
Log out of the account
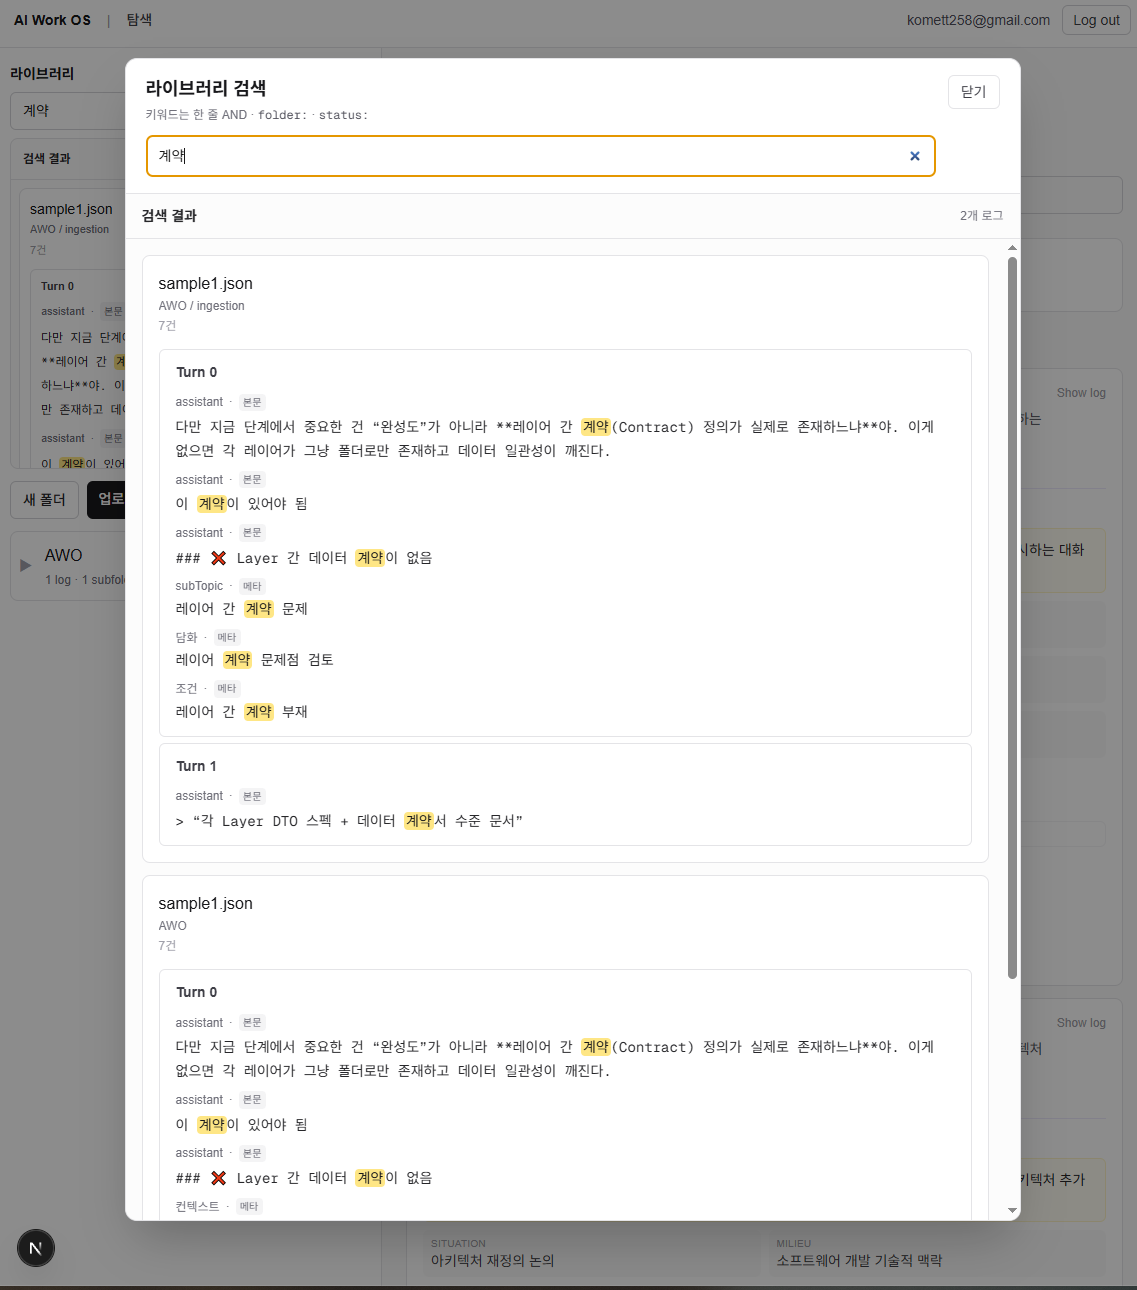[x=1096, y=20]
